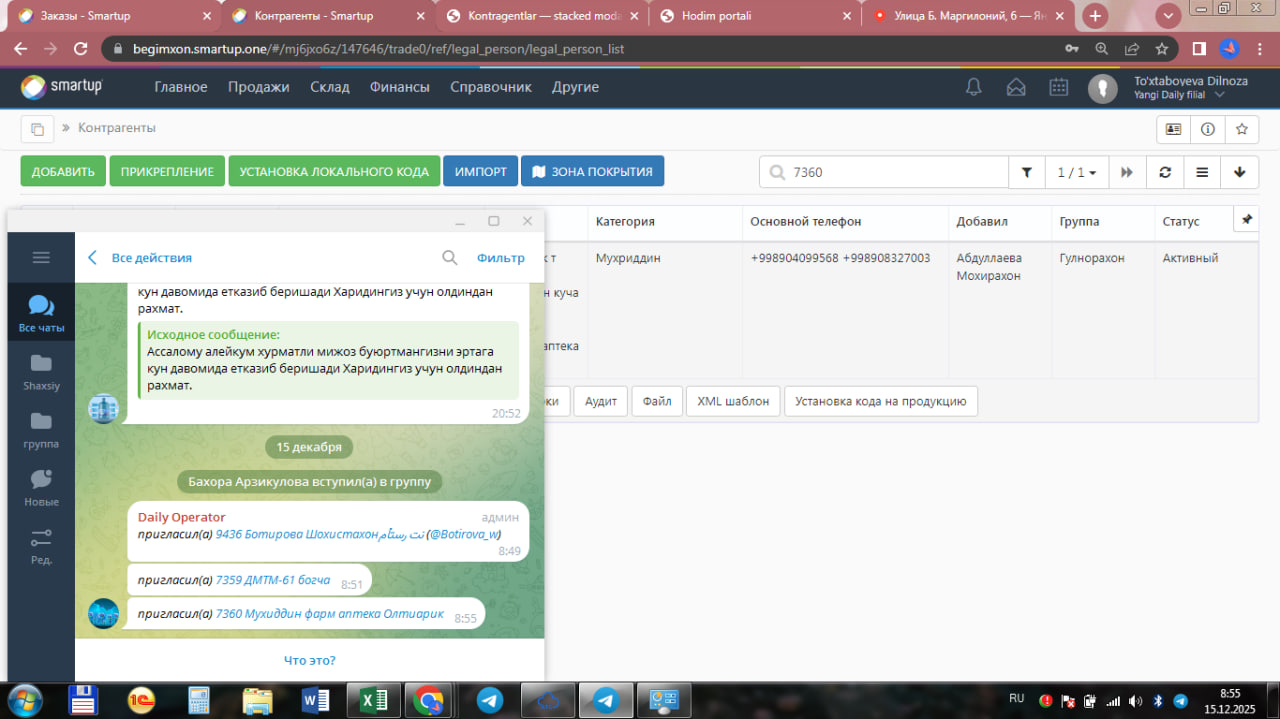This screenshot has height=719, width=1280.
Task: Click the Chrome address bar URL
Action: (x=379, y=48)
